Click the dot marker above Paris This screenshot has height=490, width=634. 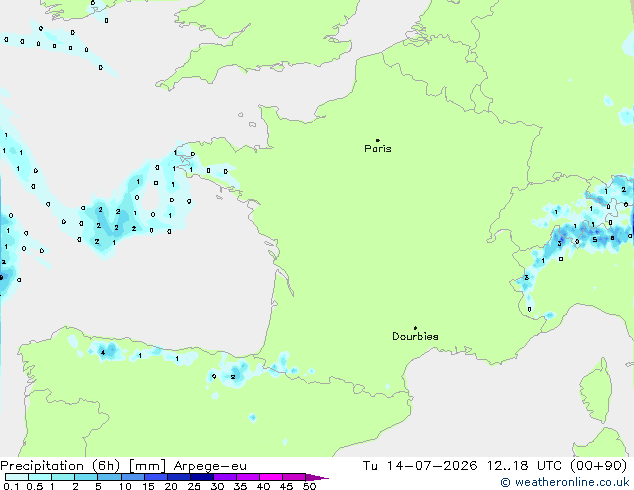click(x=378, y=140)
